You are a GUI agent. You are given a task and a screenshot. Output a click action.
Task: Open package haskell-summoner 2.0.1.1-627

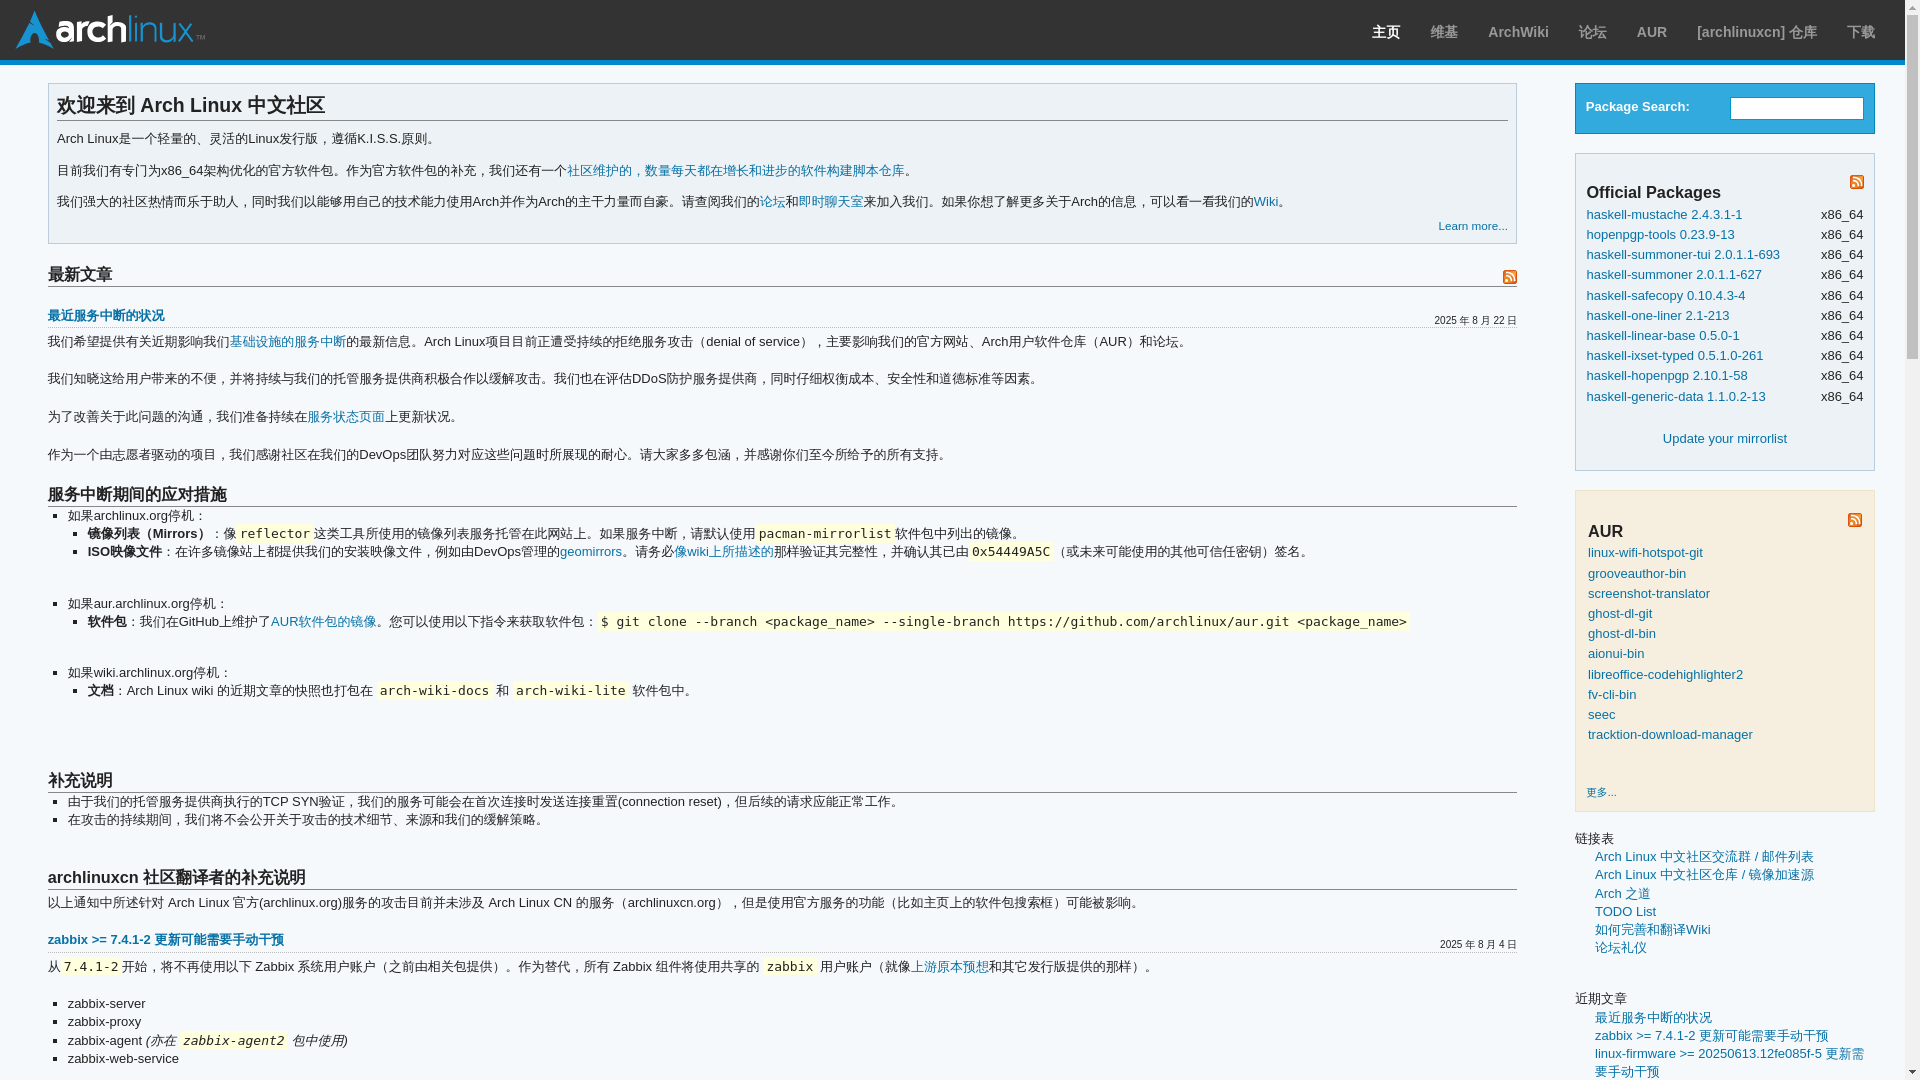(x=1673, y=275)
